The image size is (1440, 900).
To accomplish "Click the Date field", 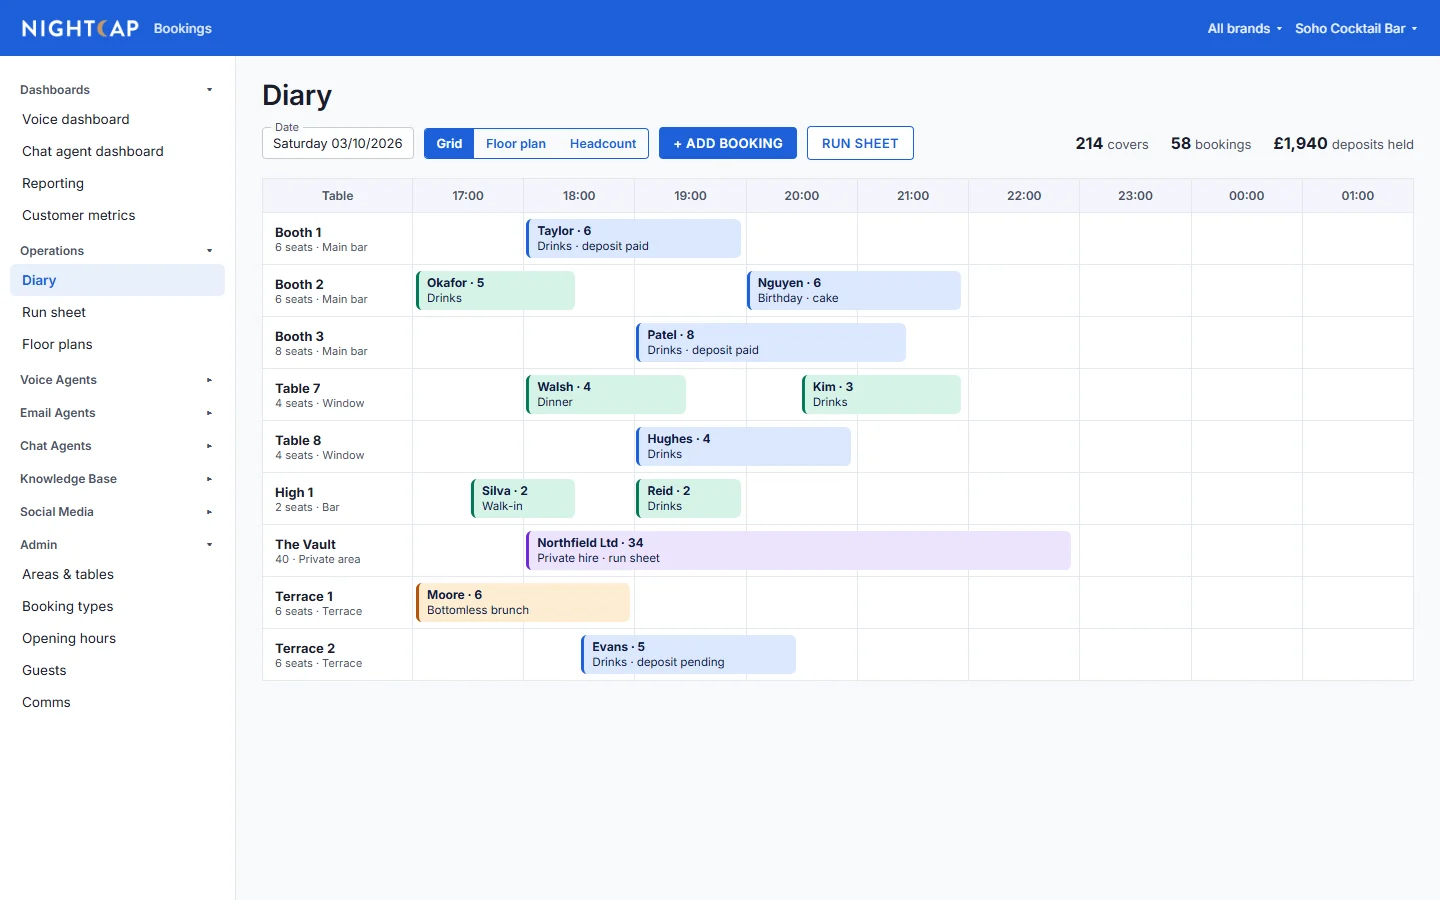I will click(338, 143).
